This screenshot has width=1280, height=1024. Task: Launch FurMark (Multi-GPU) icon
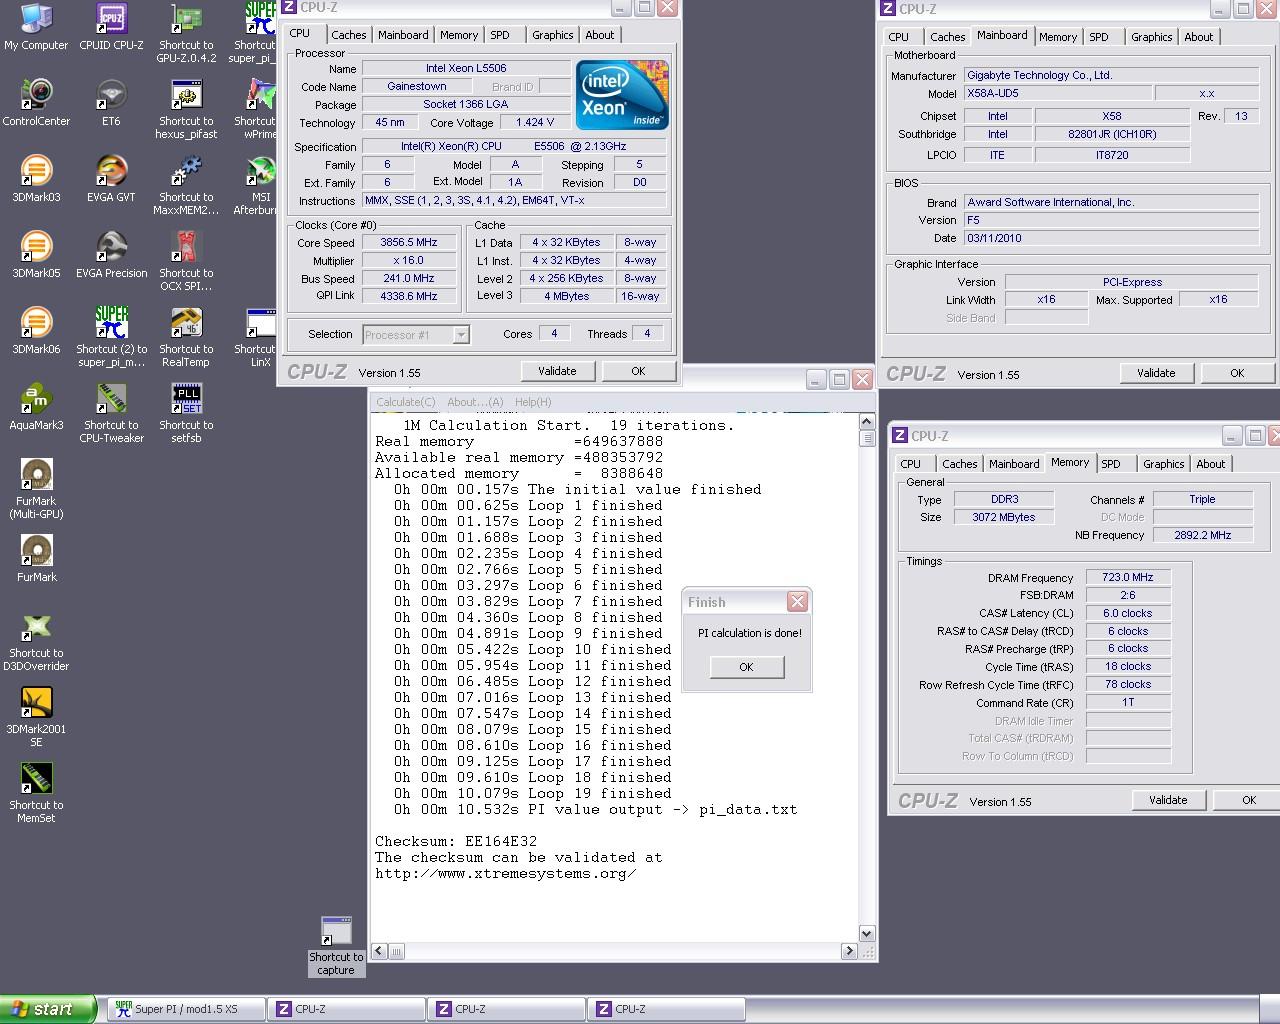coord(36,489)
